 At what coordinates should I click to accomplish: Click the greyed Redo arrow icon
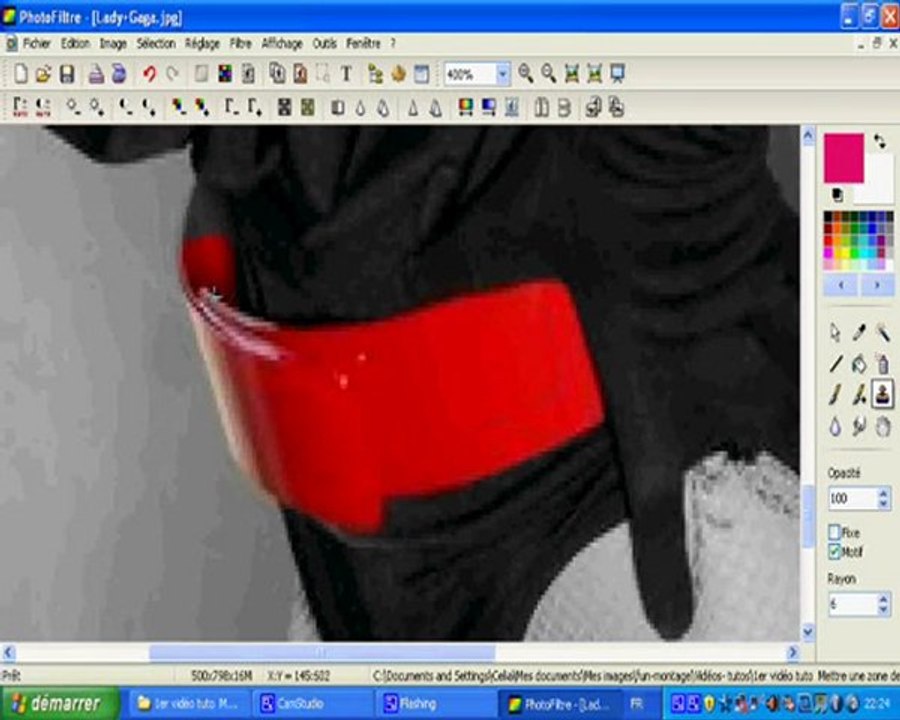(x=172, y=74)
